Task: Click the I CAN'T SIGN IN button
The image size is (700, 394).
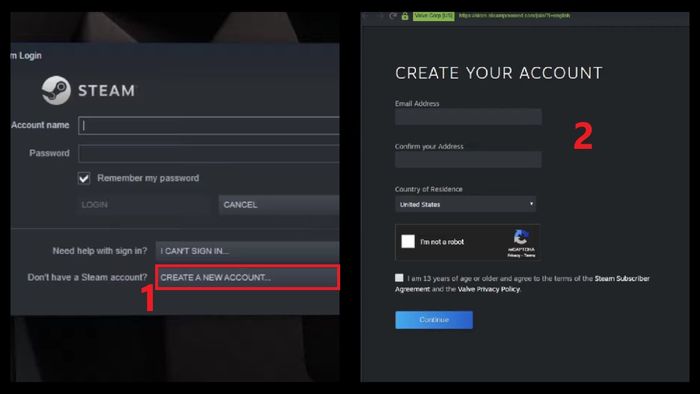Action: tap(247, 251)
